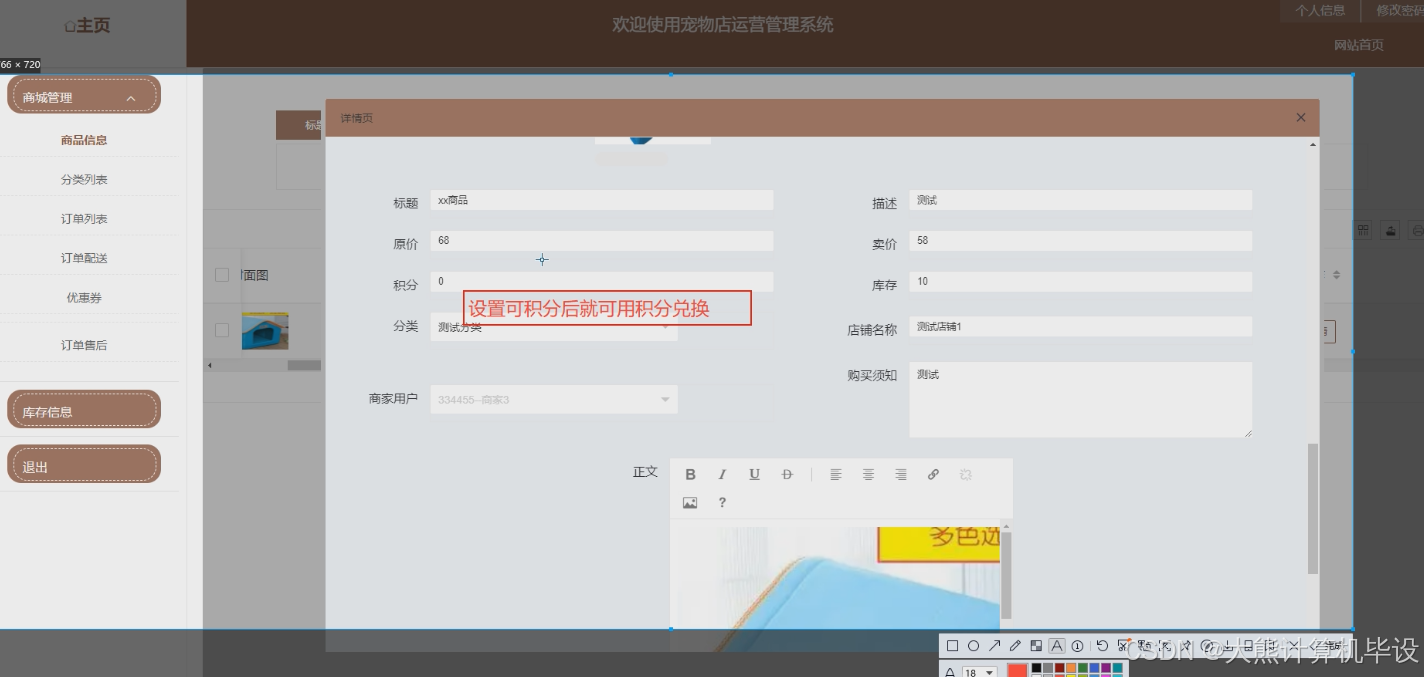The width and height of the screenshot is (1424, 677).
Task: Close the 详情页 dialog
Action: coord(1301,118)
